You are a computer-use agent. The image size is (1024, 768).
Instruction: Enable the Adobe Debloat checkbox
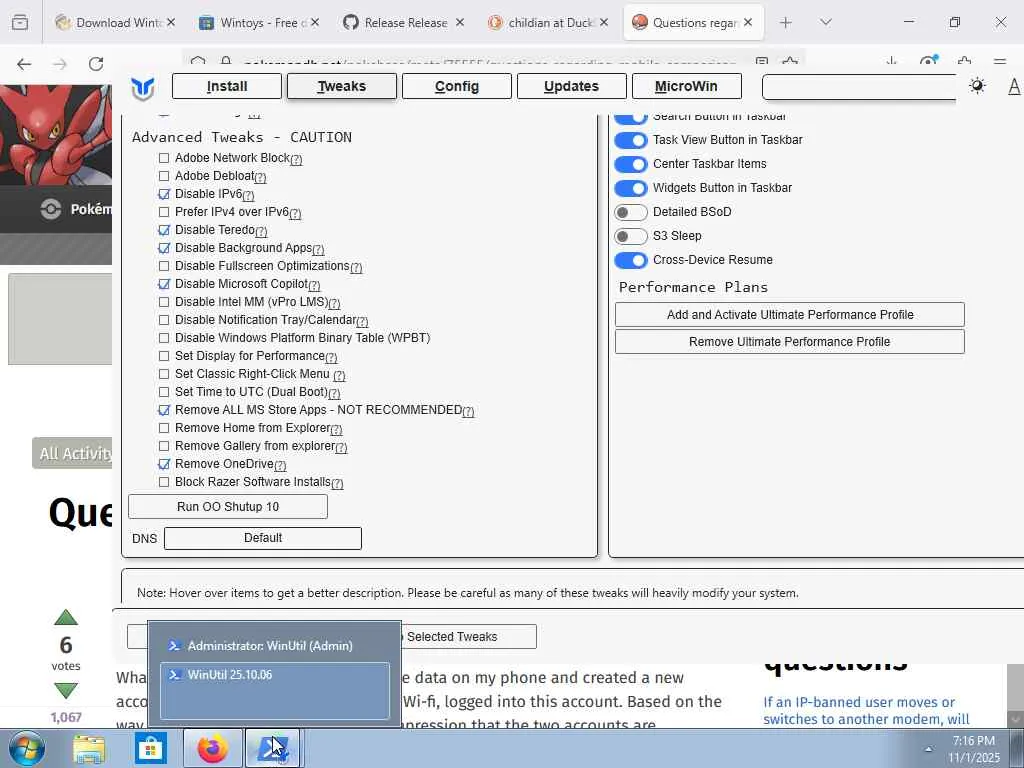[164, 176]
